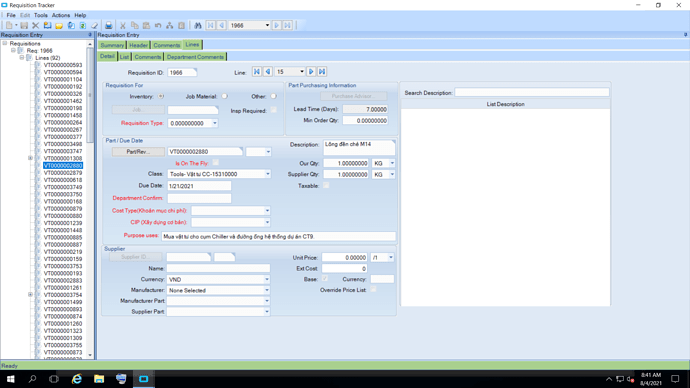This screenshot has height=388, width=690.
Task: Go to next requisition line
Action: tap(311, 72)
